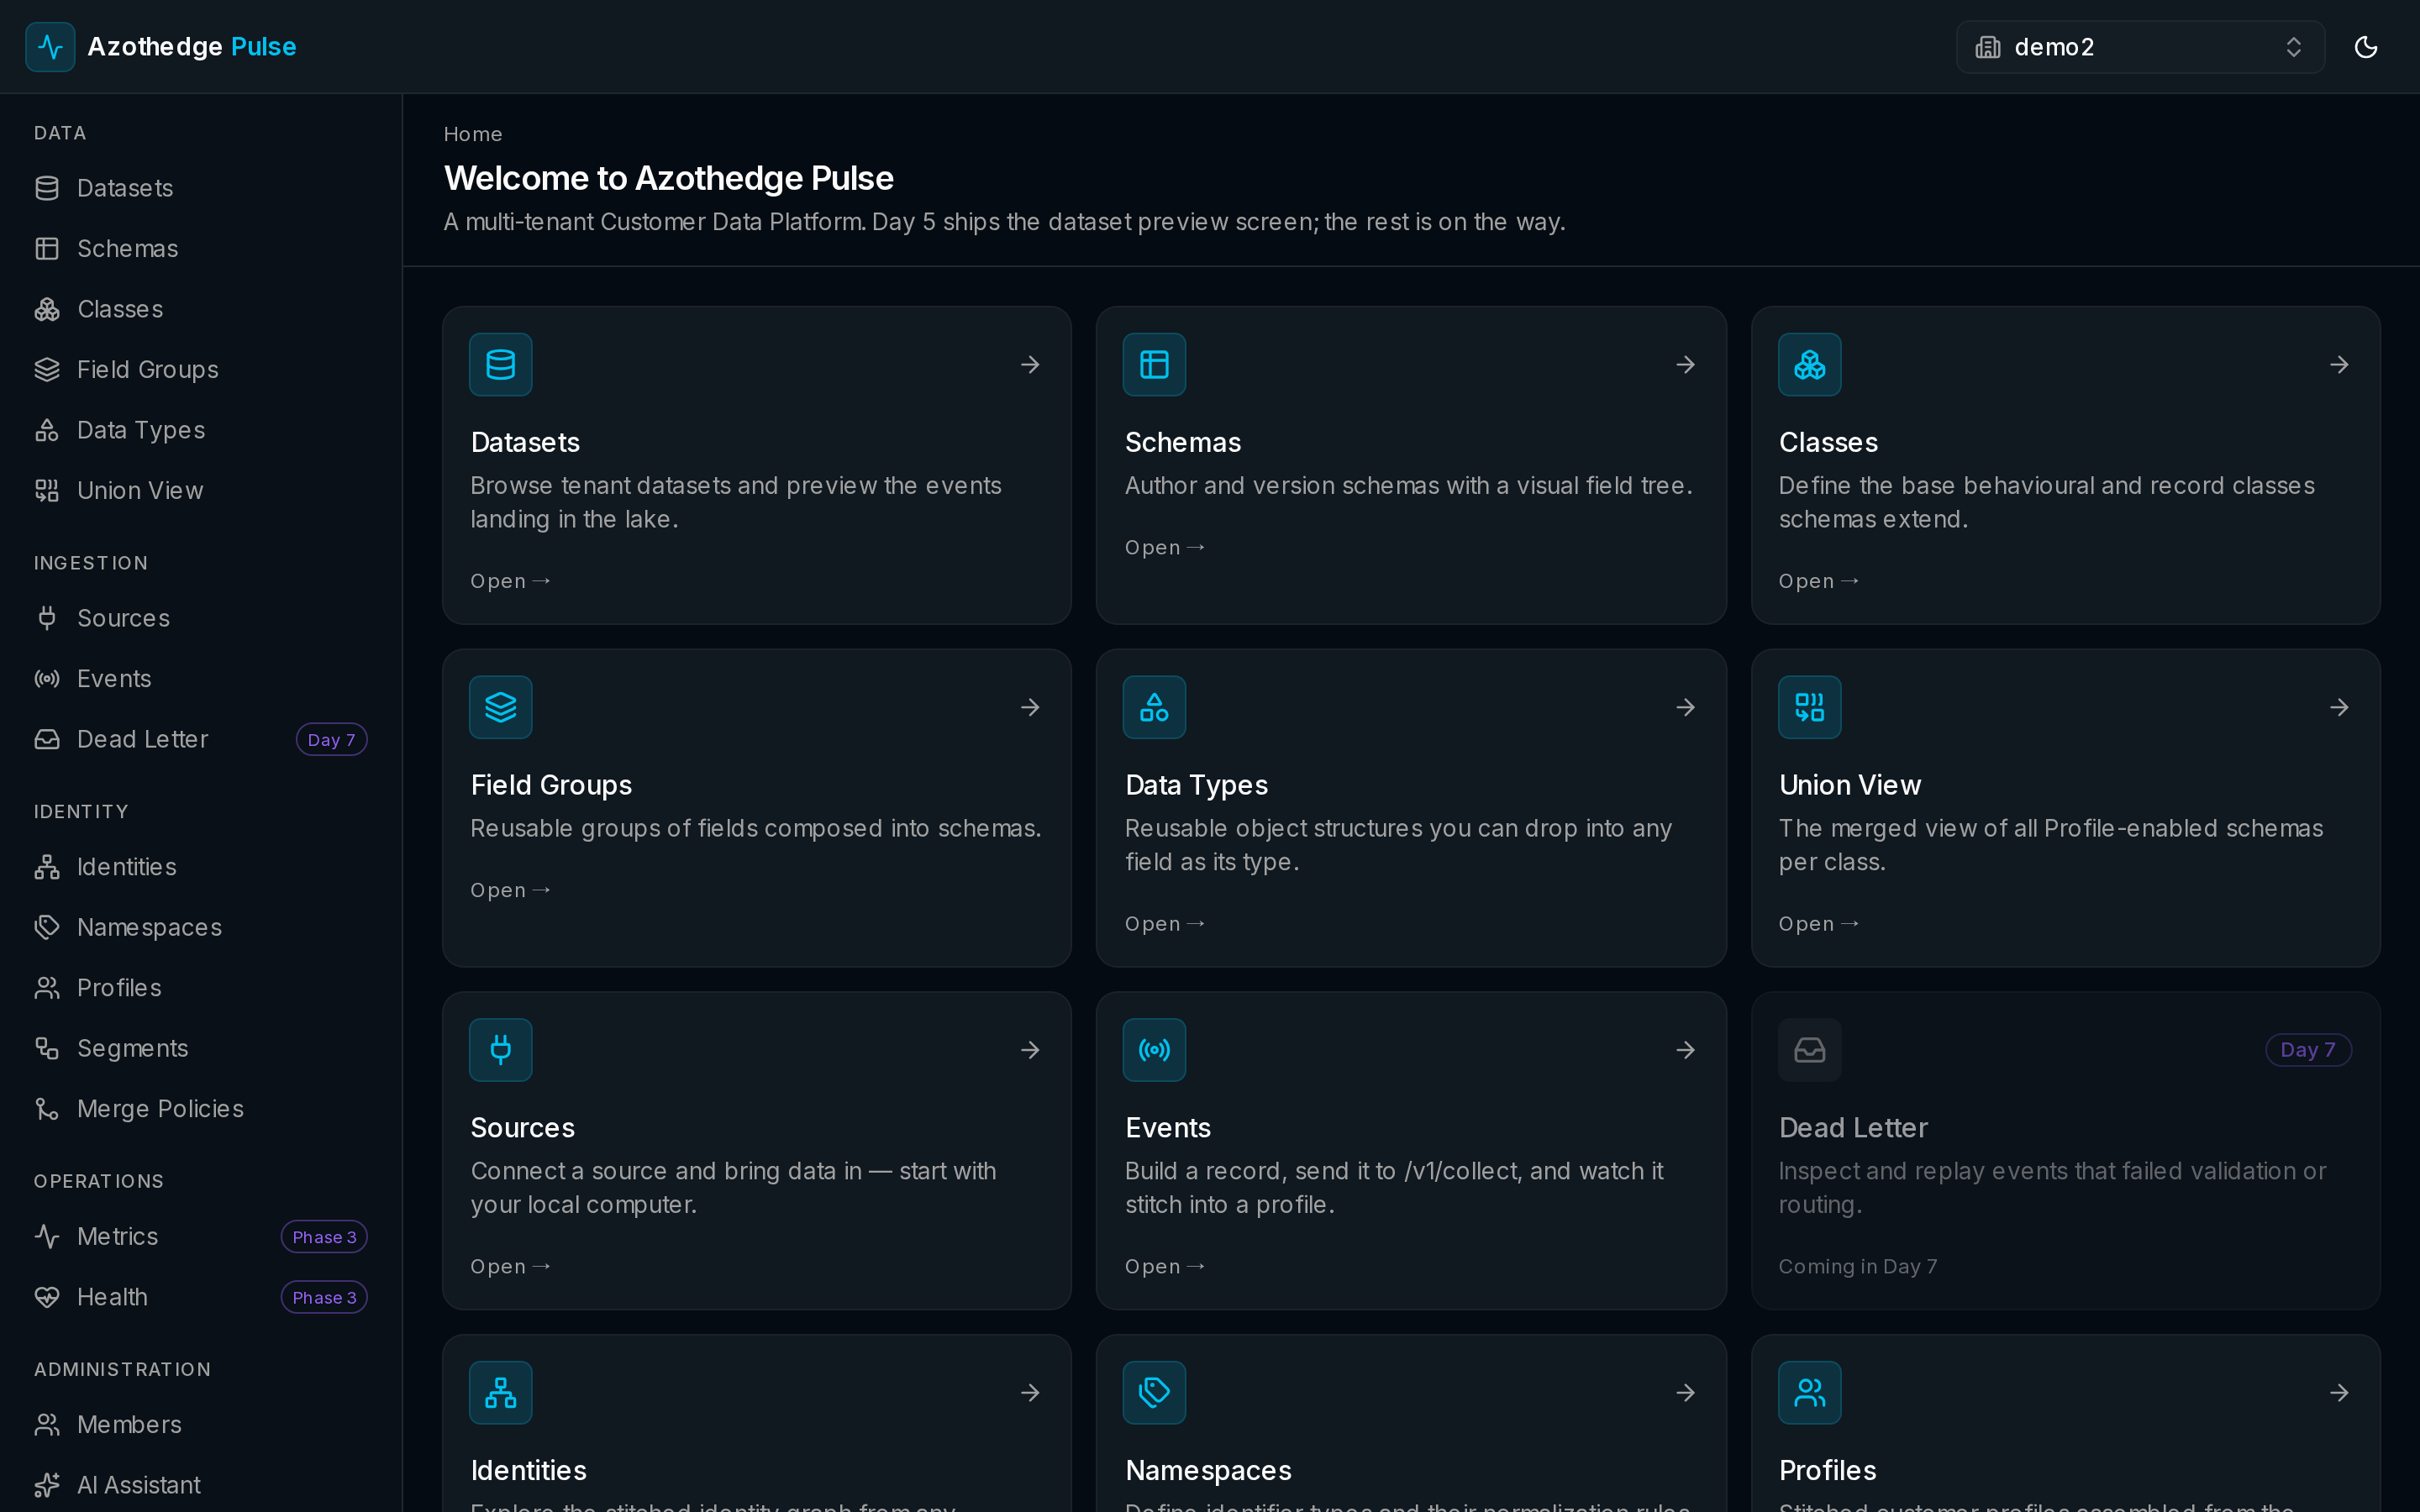
Task: Click the arrow on the Identities card
Action: click(x=1030, y=1392)
